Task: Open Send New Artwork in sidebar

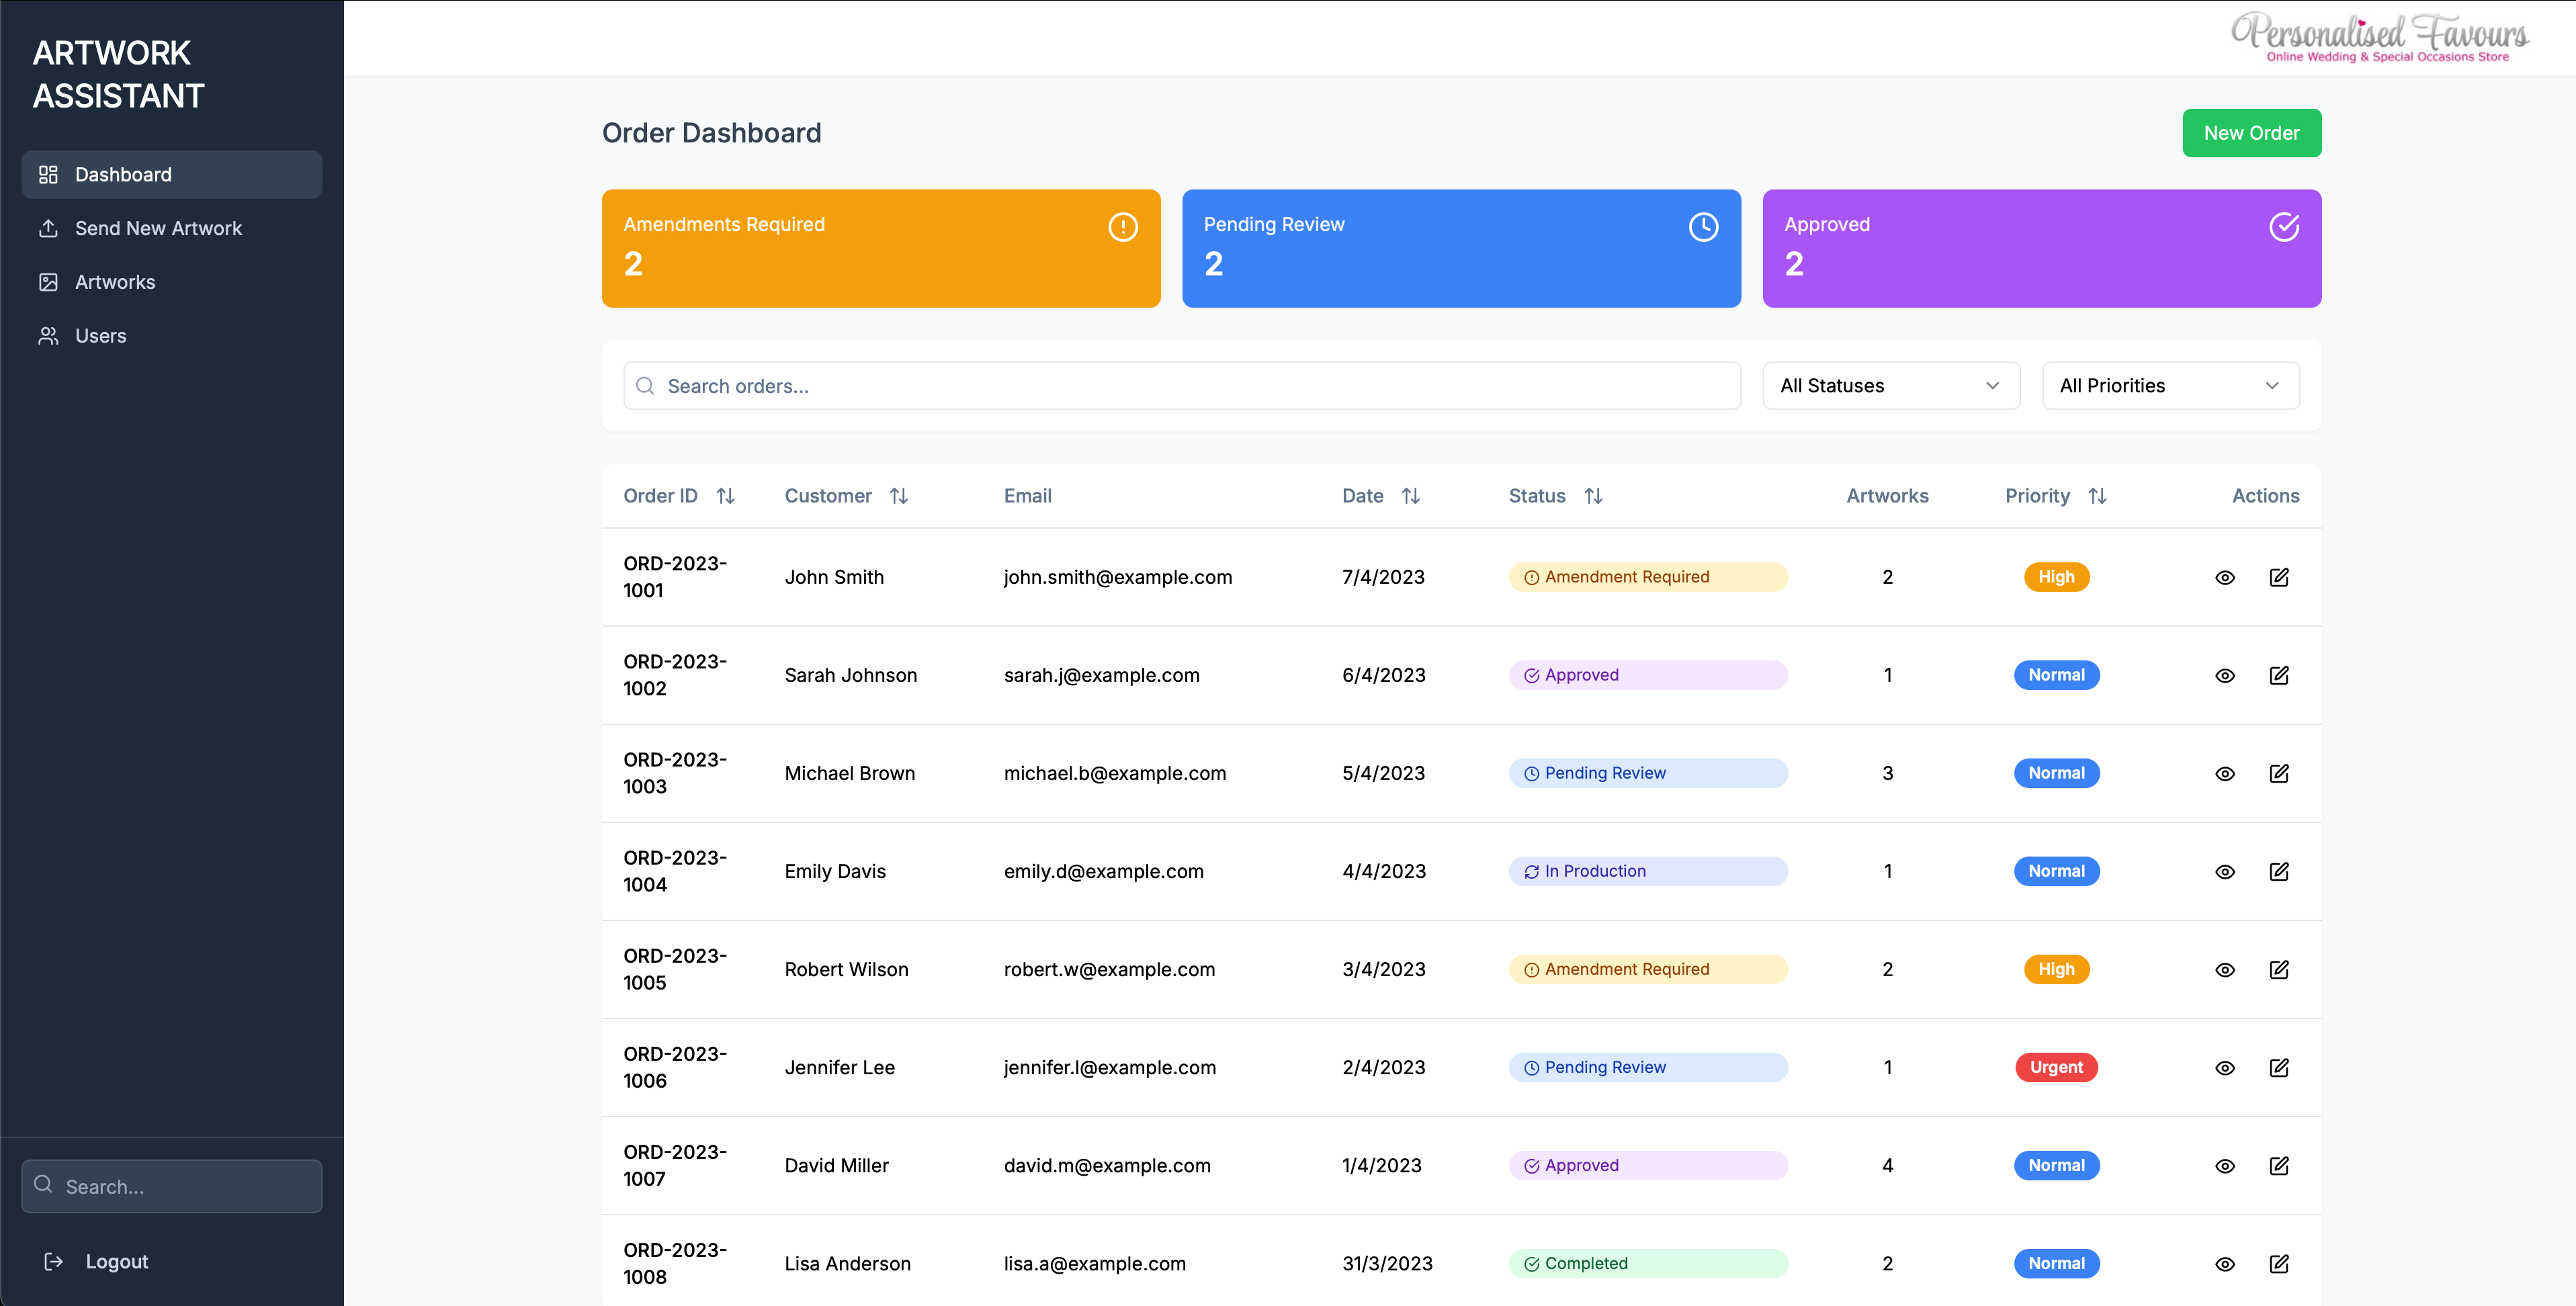Action: tap(158, 228)
